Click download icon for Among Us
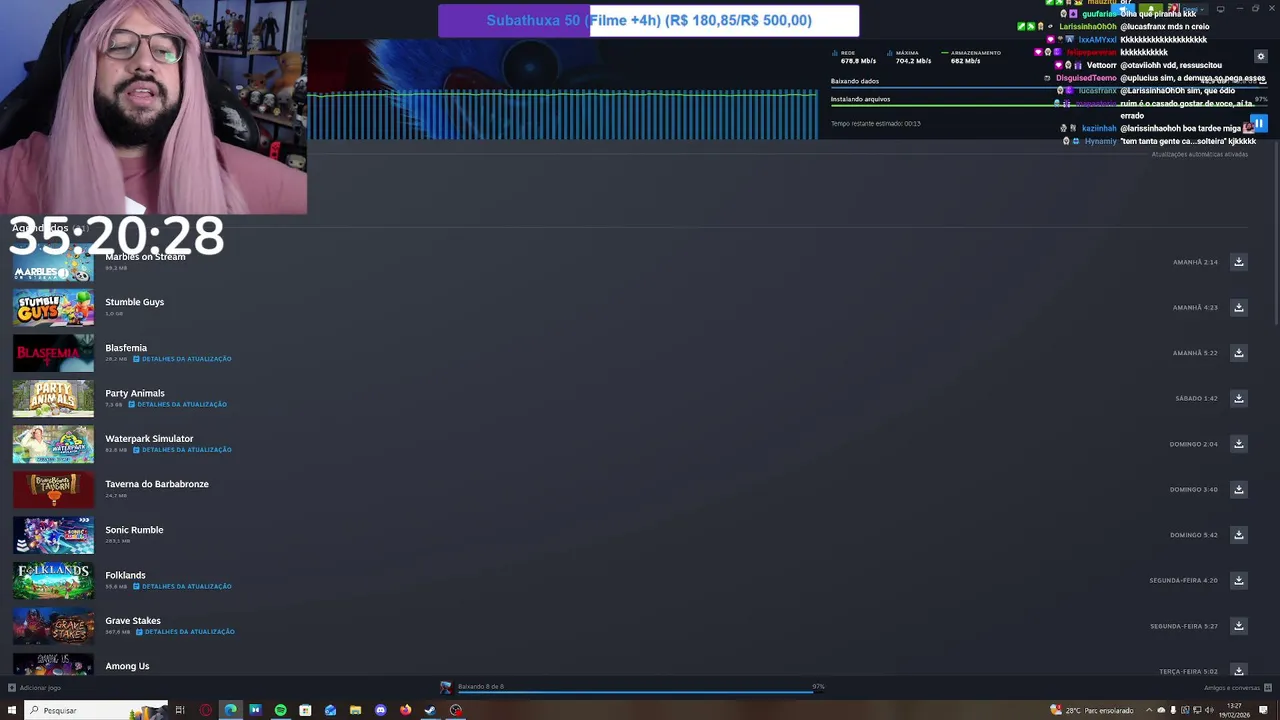 [1238, 670]
